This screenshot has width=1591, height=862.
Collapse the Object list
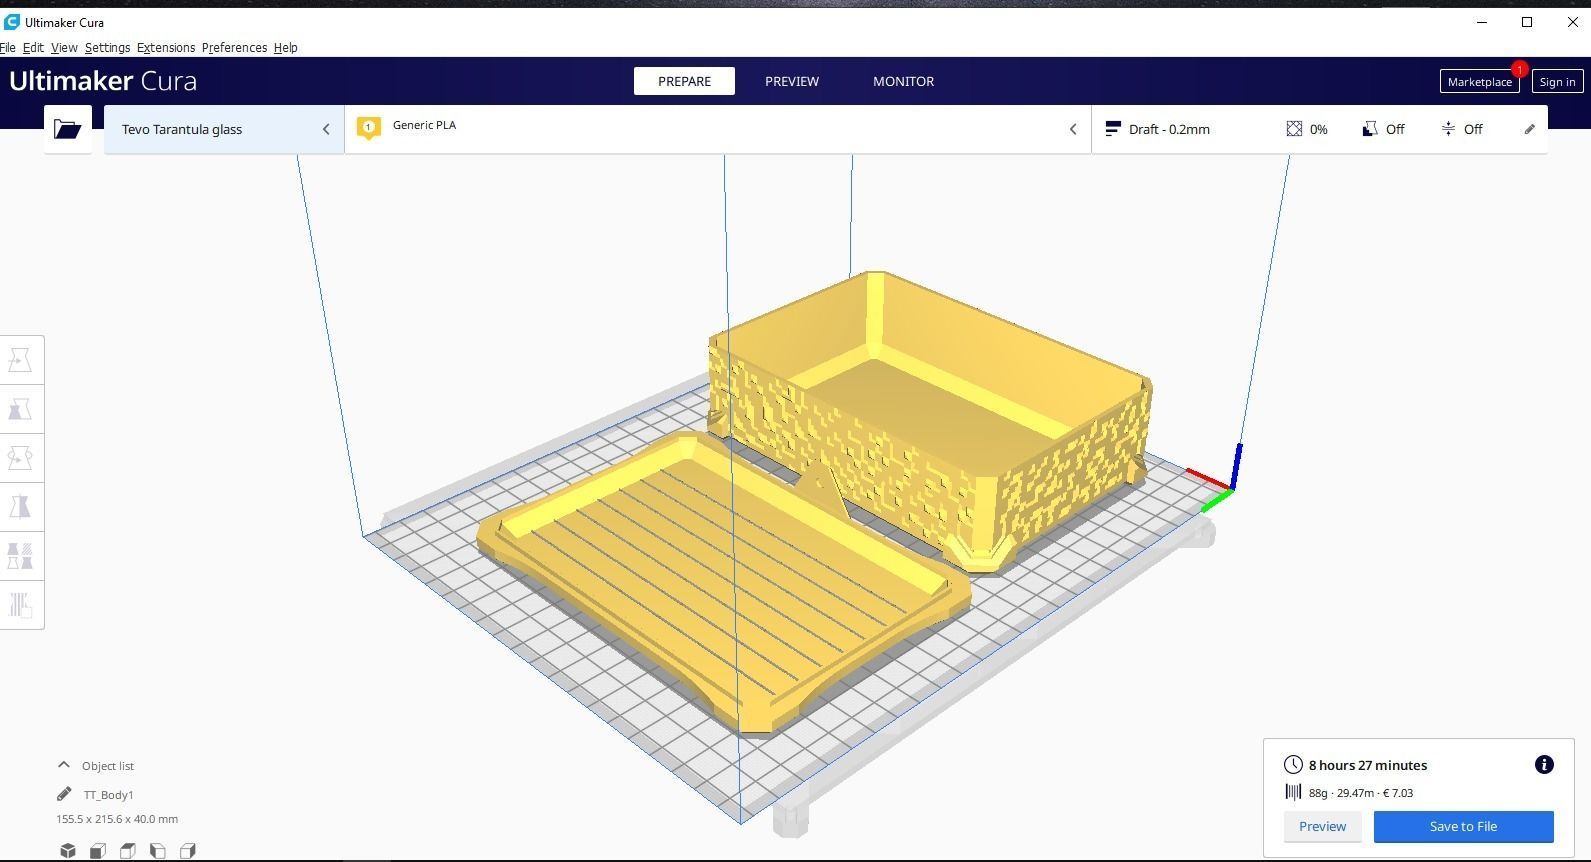(64, 765)
